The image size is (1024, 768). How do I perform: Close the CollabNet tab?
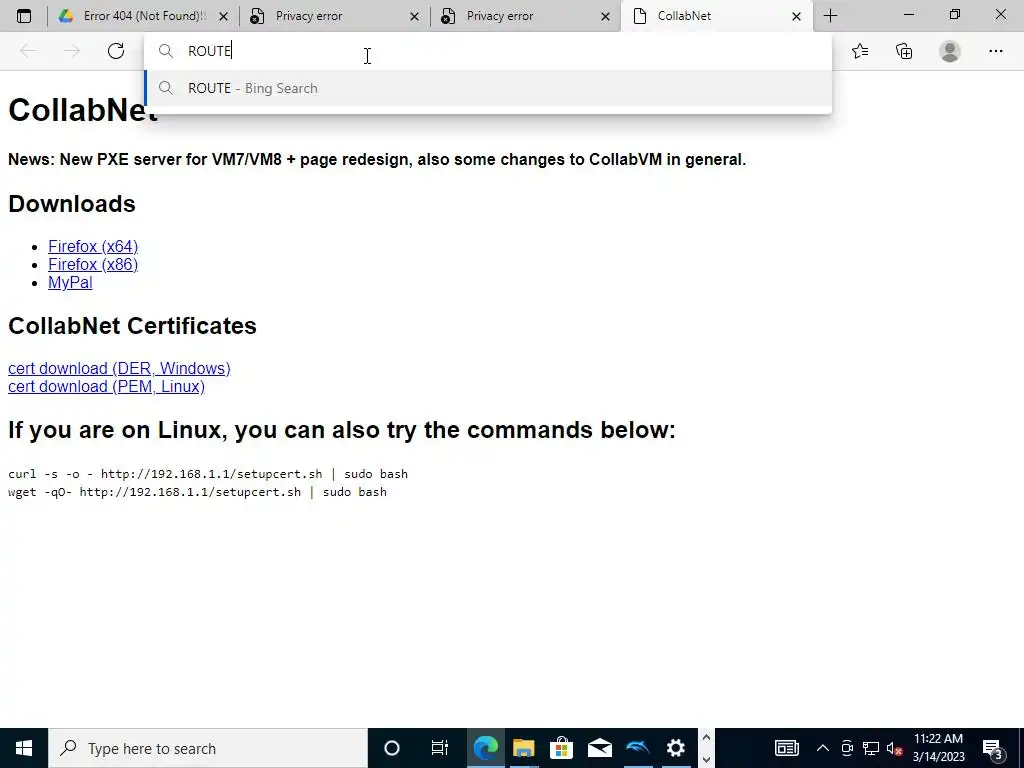796,16
